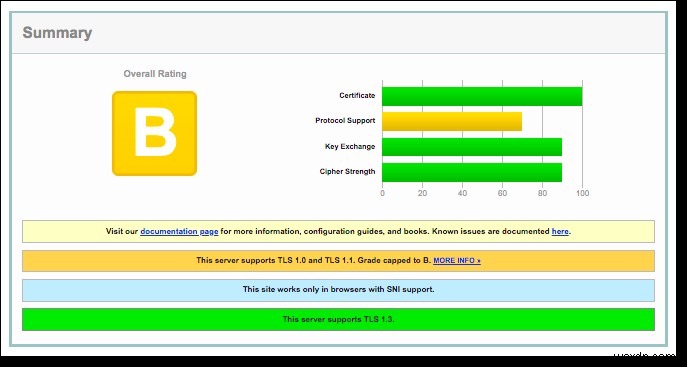Click the Certificate chart label
Viewport: 687px width, 367px height.
click(x=357, y=95)
